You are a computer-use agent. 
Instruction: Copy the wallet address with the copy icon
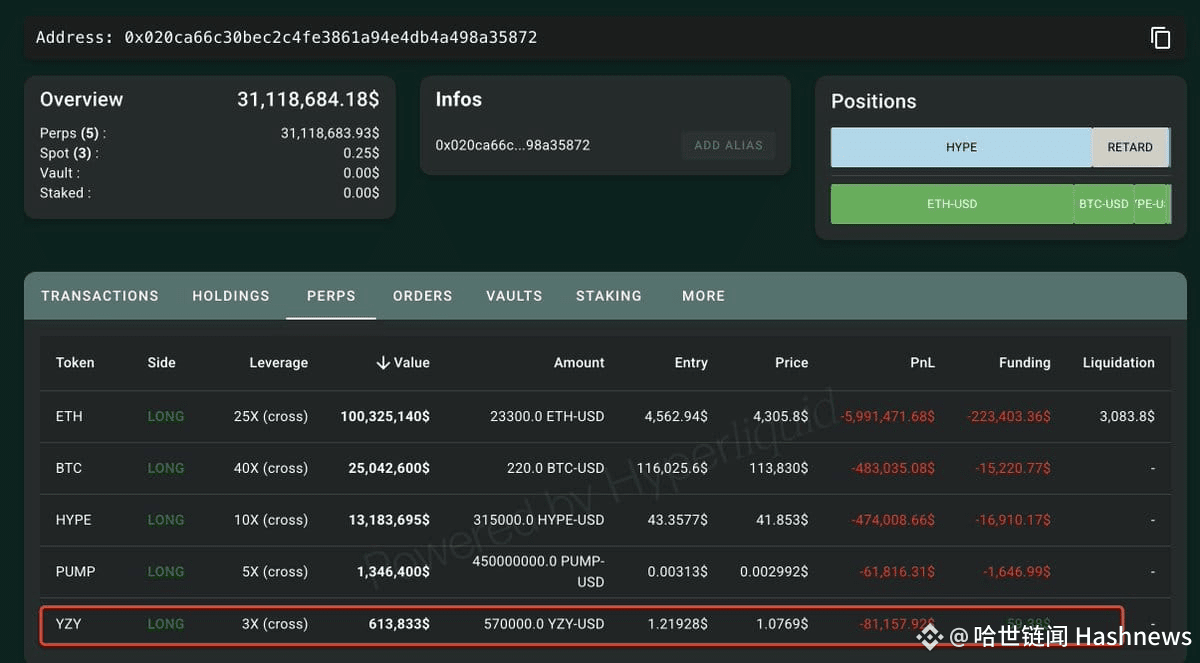pyautogui.click(x=1160, y=38)
